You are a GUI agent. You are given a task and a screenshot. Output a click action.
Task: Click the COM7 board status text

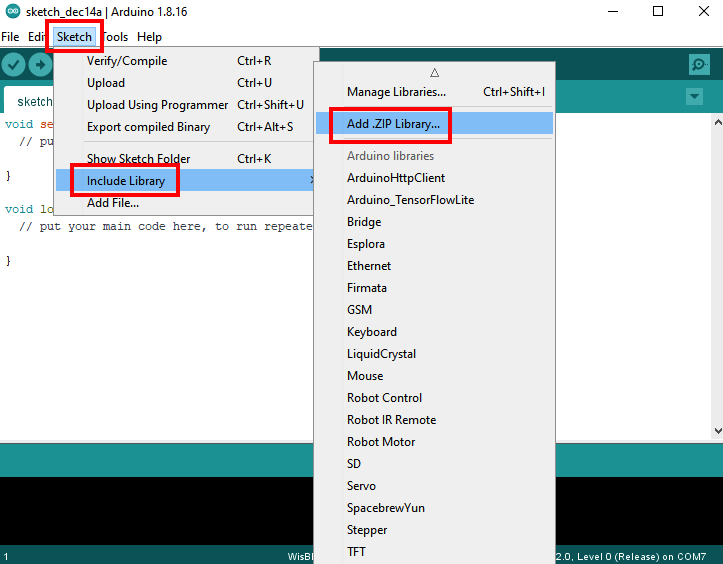[632, 557]
